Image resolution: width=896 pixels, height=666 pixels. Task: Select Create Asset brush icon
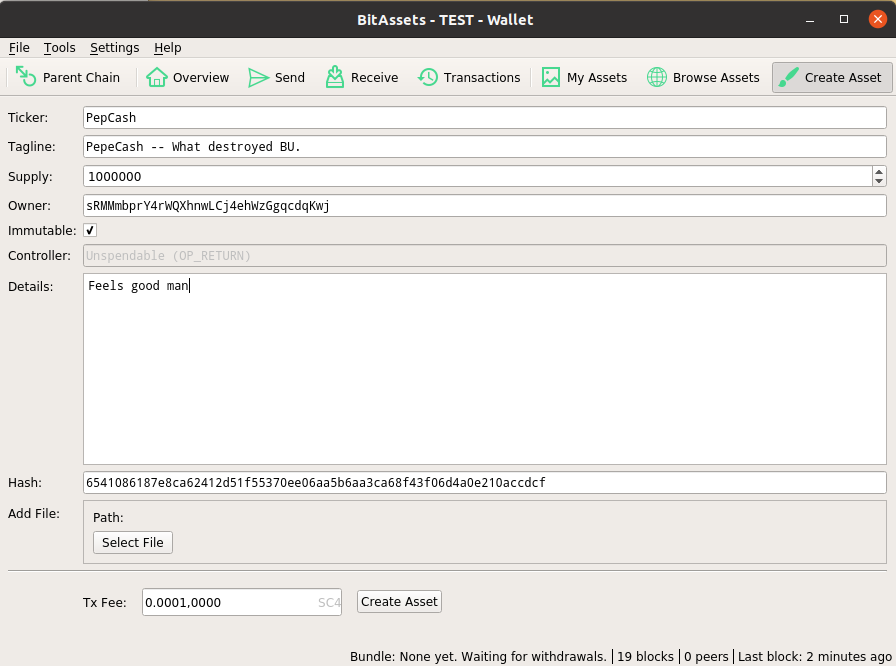coord(789,77)
